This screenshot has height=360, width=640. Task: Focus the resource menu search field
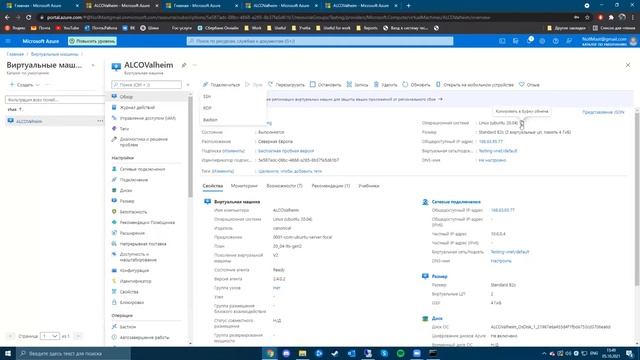147,85
